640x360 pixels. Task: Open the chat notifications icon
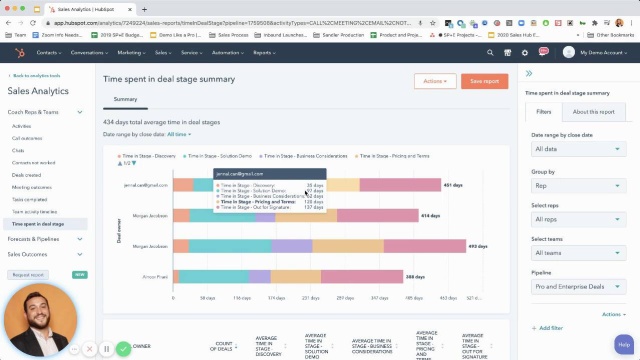[x=543, y=52]
